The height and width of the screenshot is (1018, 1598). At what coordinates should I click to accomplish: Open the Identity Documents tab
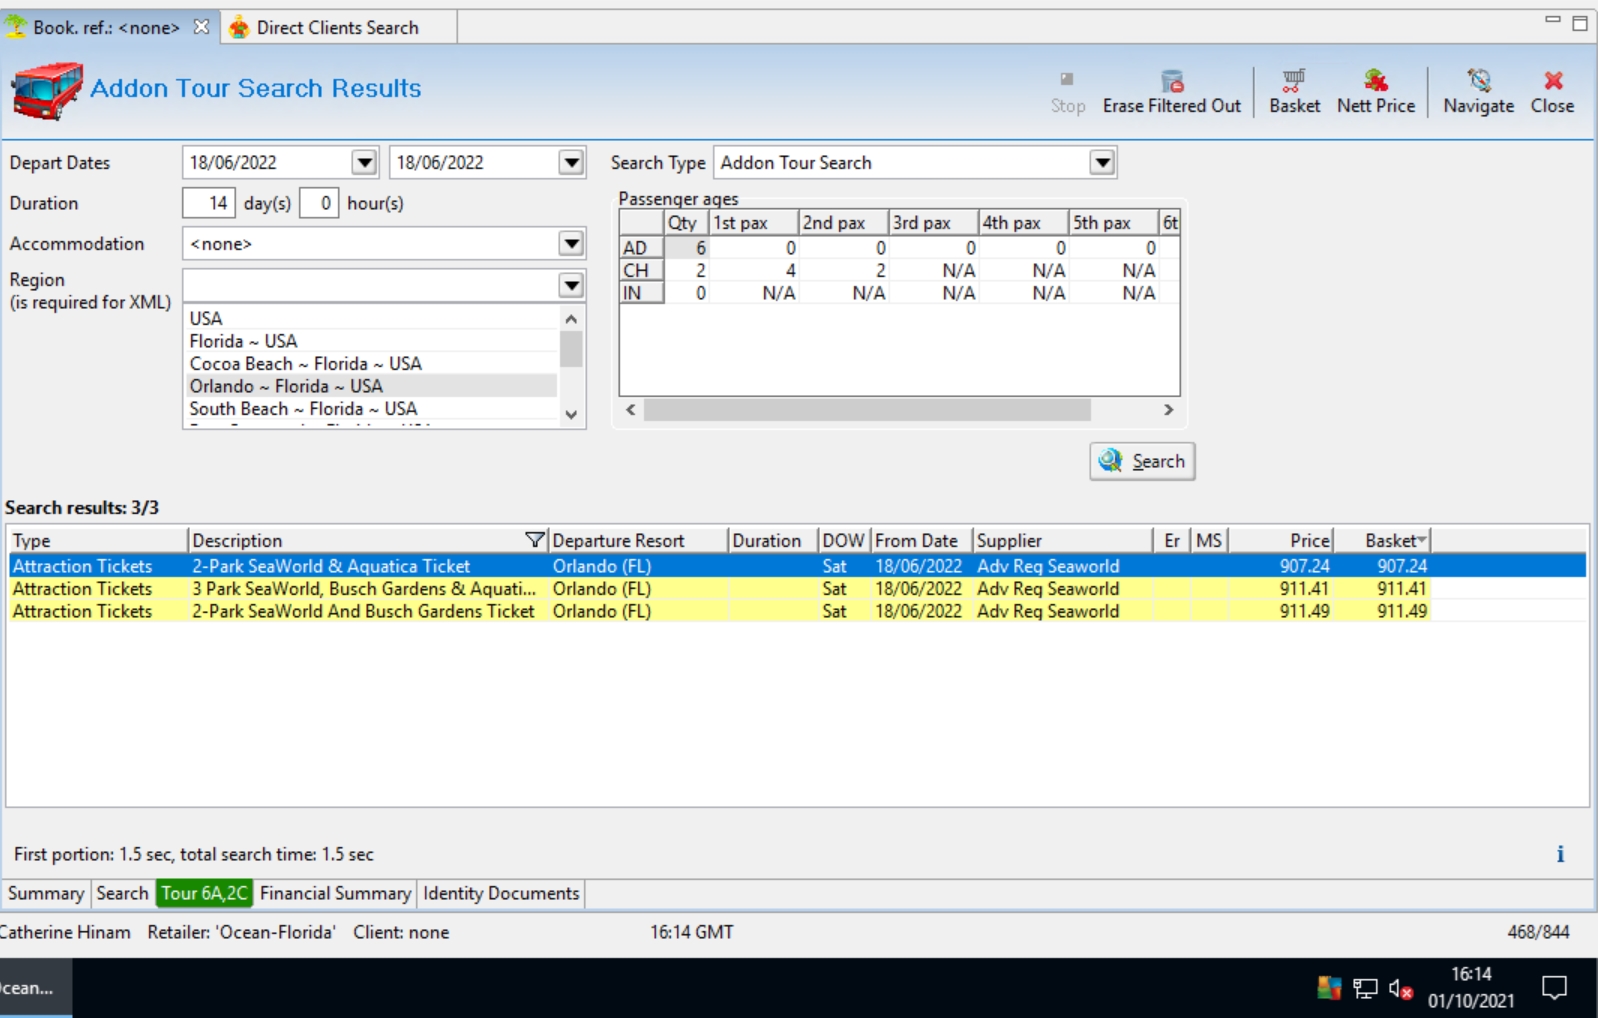click(x=501, y=893)
